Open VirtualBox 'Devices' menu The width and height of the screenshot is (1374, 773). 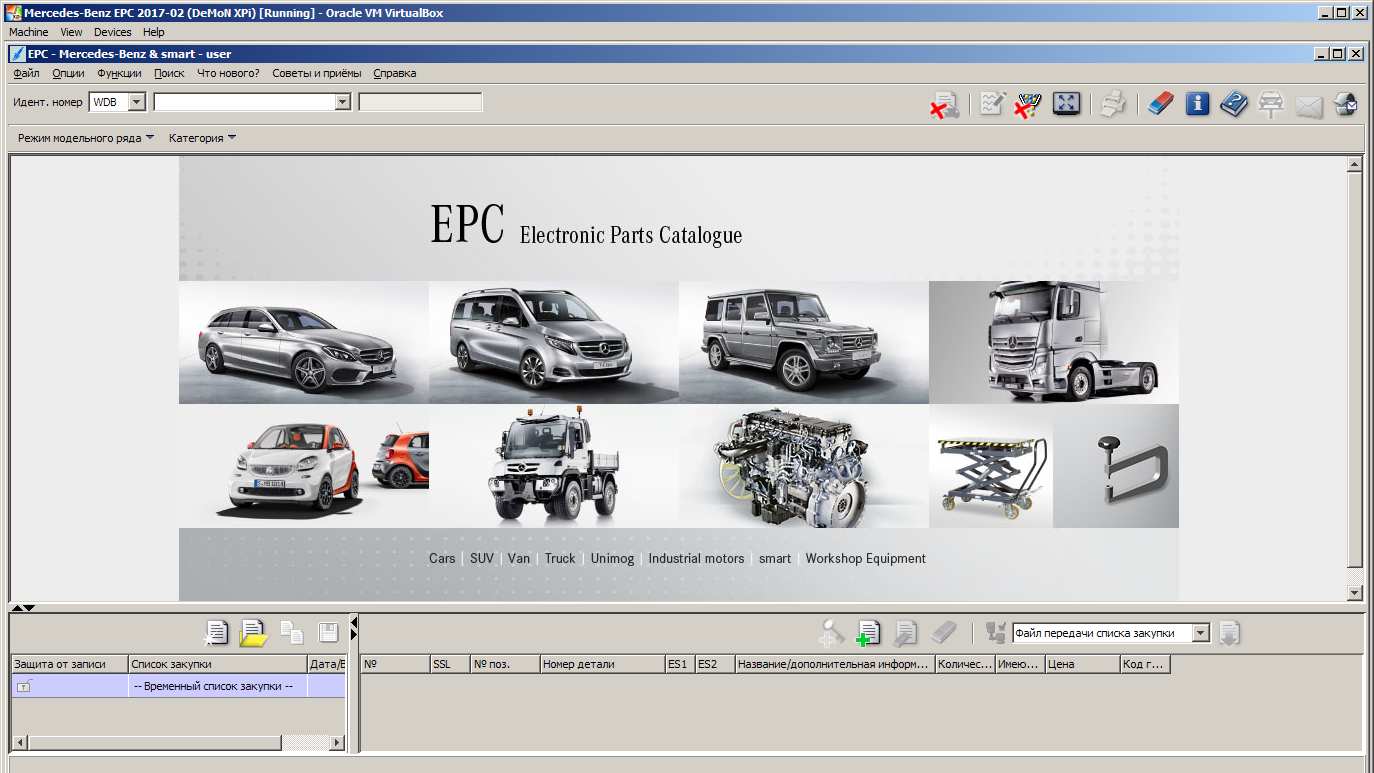tap(113, 32)
